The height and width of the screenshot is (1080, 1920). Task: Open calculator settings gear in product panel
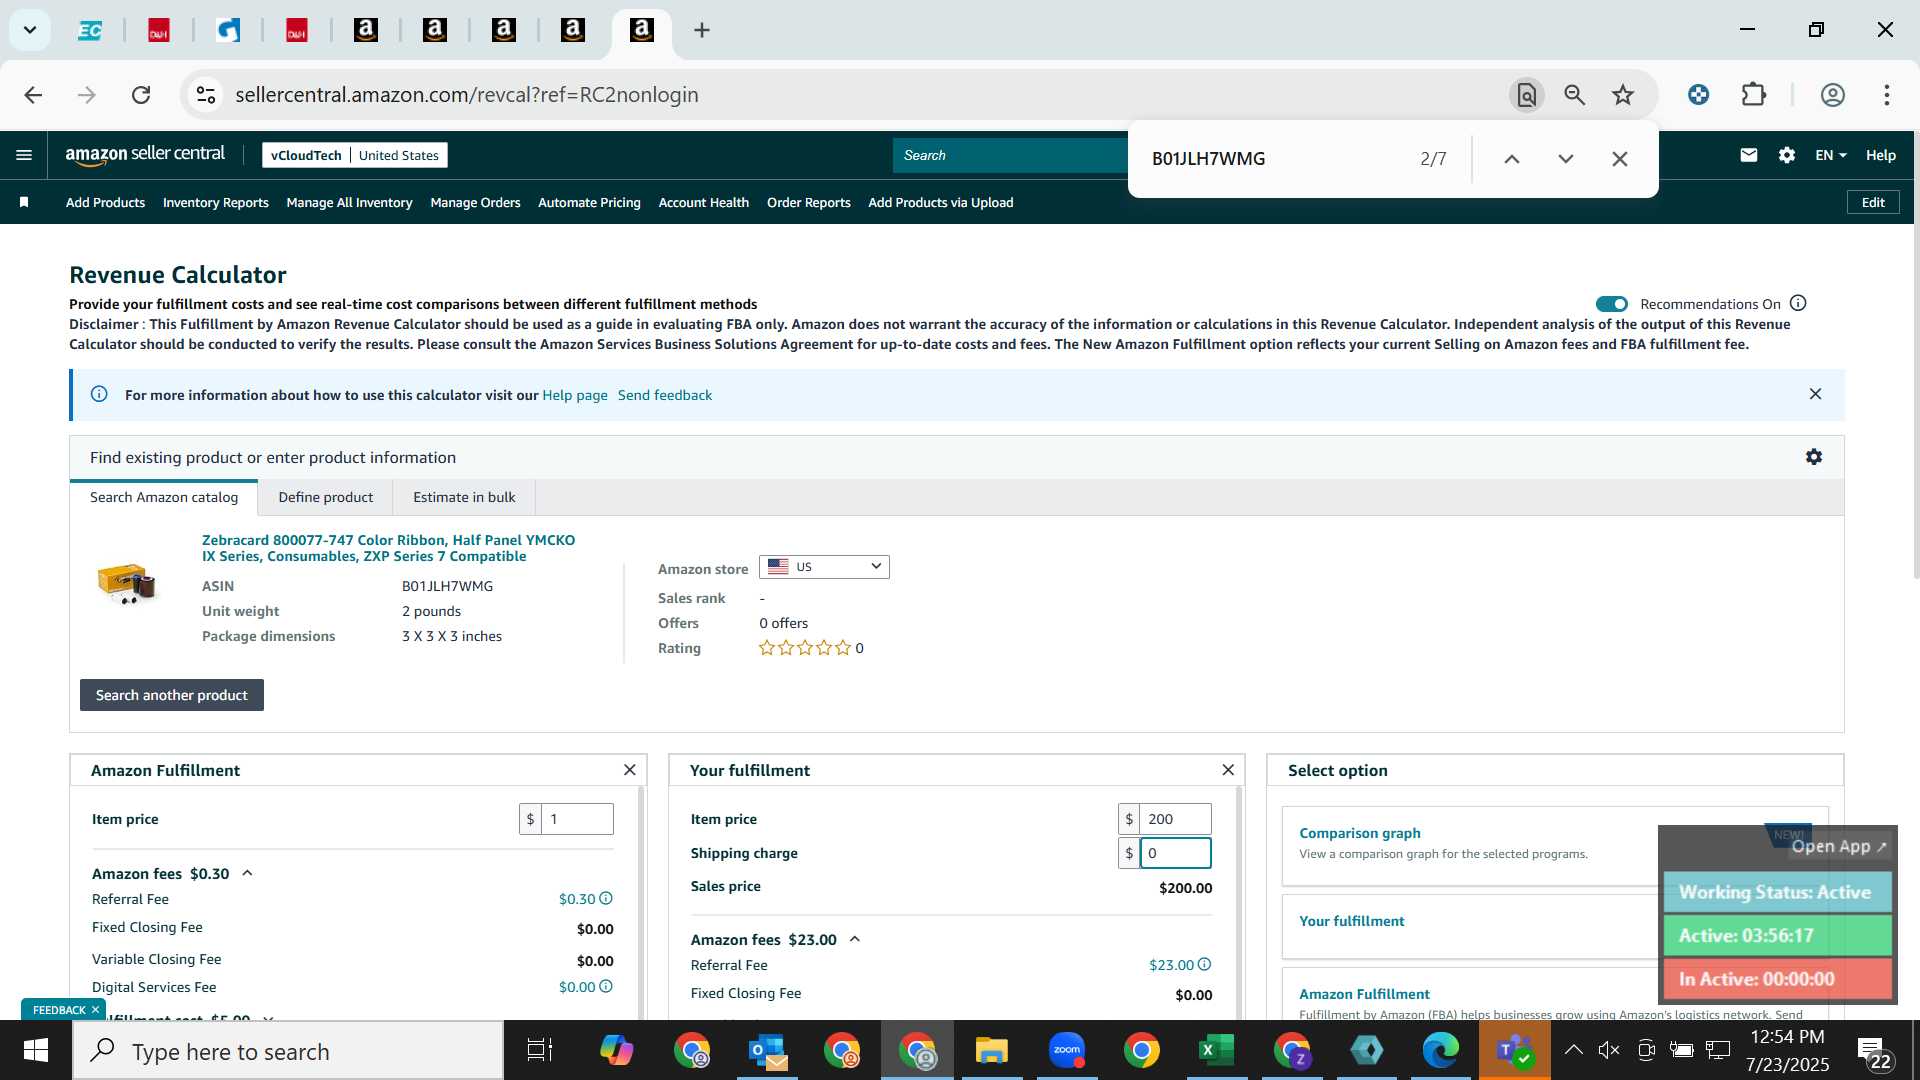tap(1814, 457)
